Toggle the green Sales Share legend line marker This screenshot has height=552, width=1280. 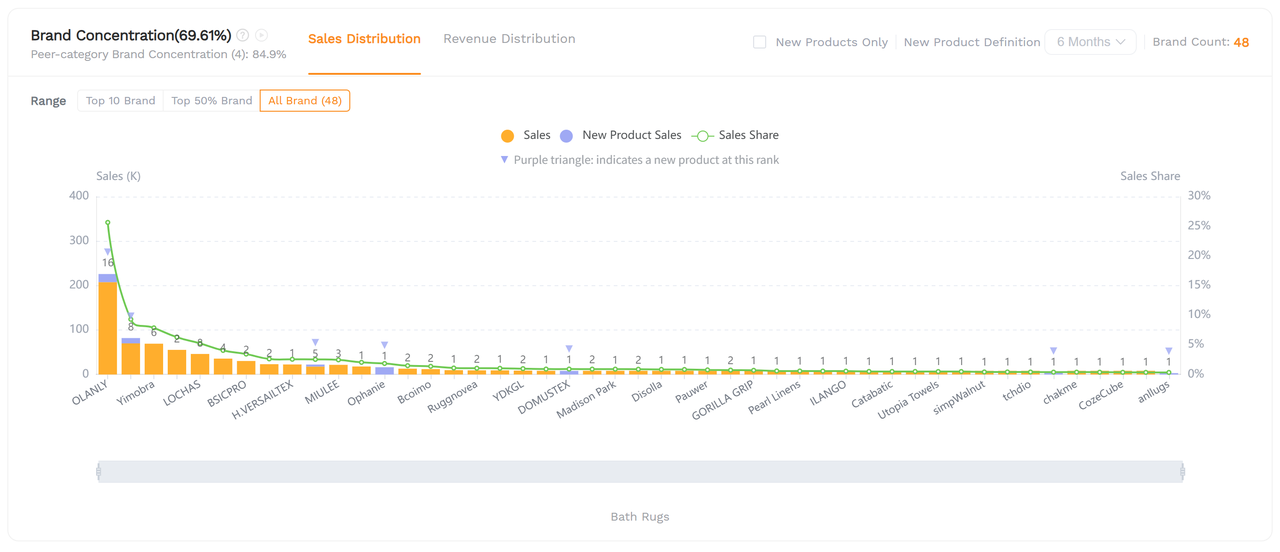tap(702, 136)
